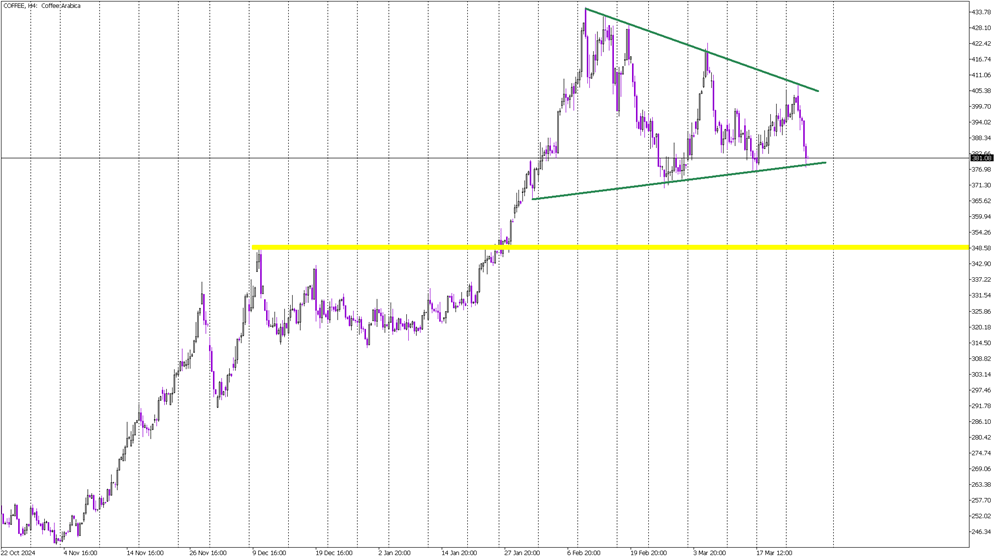Image resolution: width=1000 pixels, height=559 pixels.
Task: Click the 348.58 price axis label
Action: [x=982, y=248]
